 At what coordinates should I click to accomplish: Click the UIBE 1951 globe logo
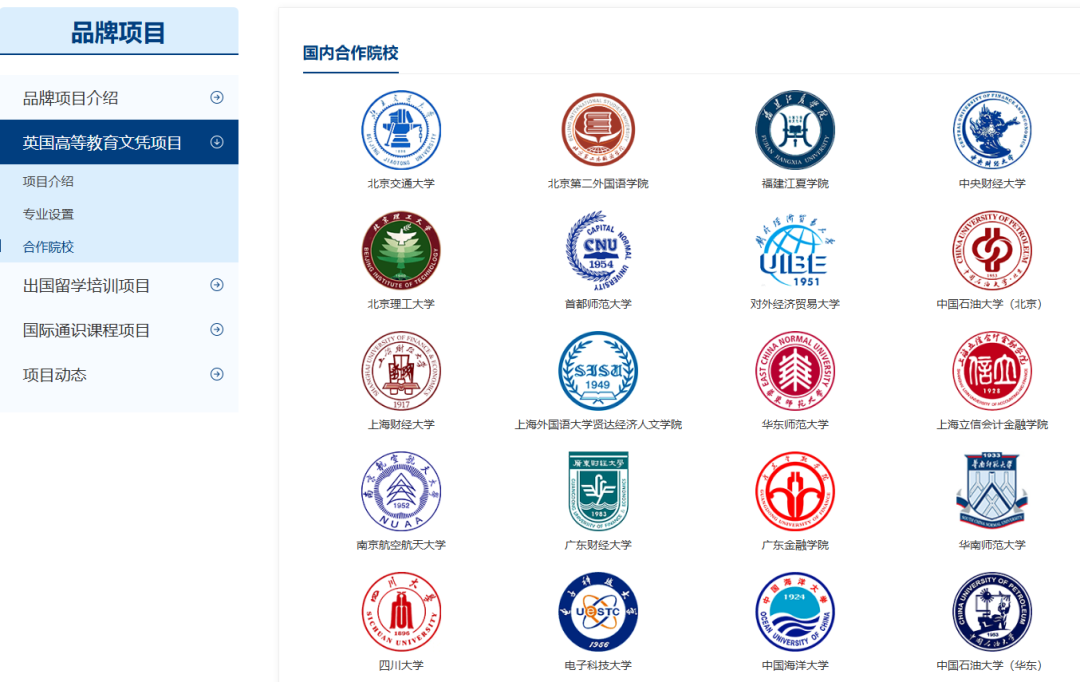point(795,251)
